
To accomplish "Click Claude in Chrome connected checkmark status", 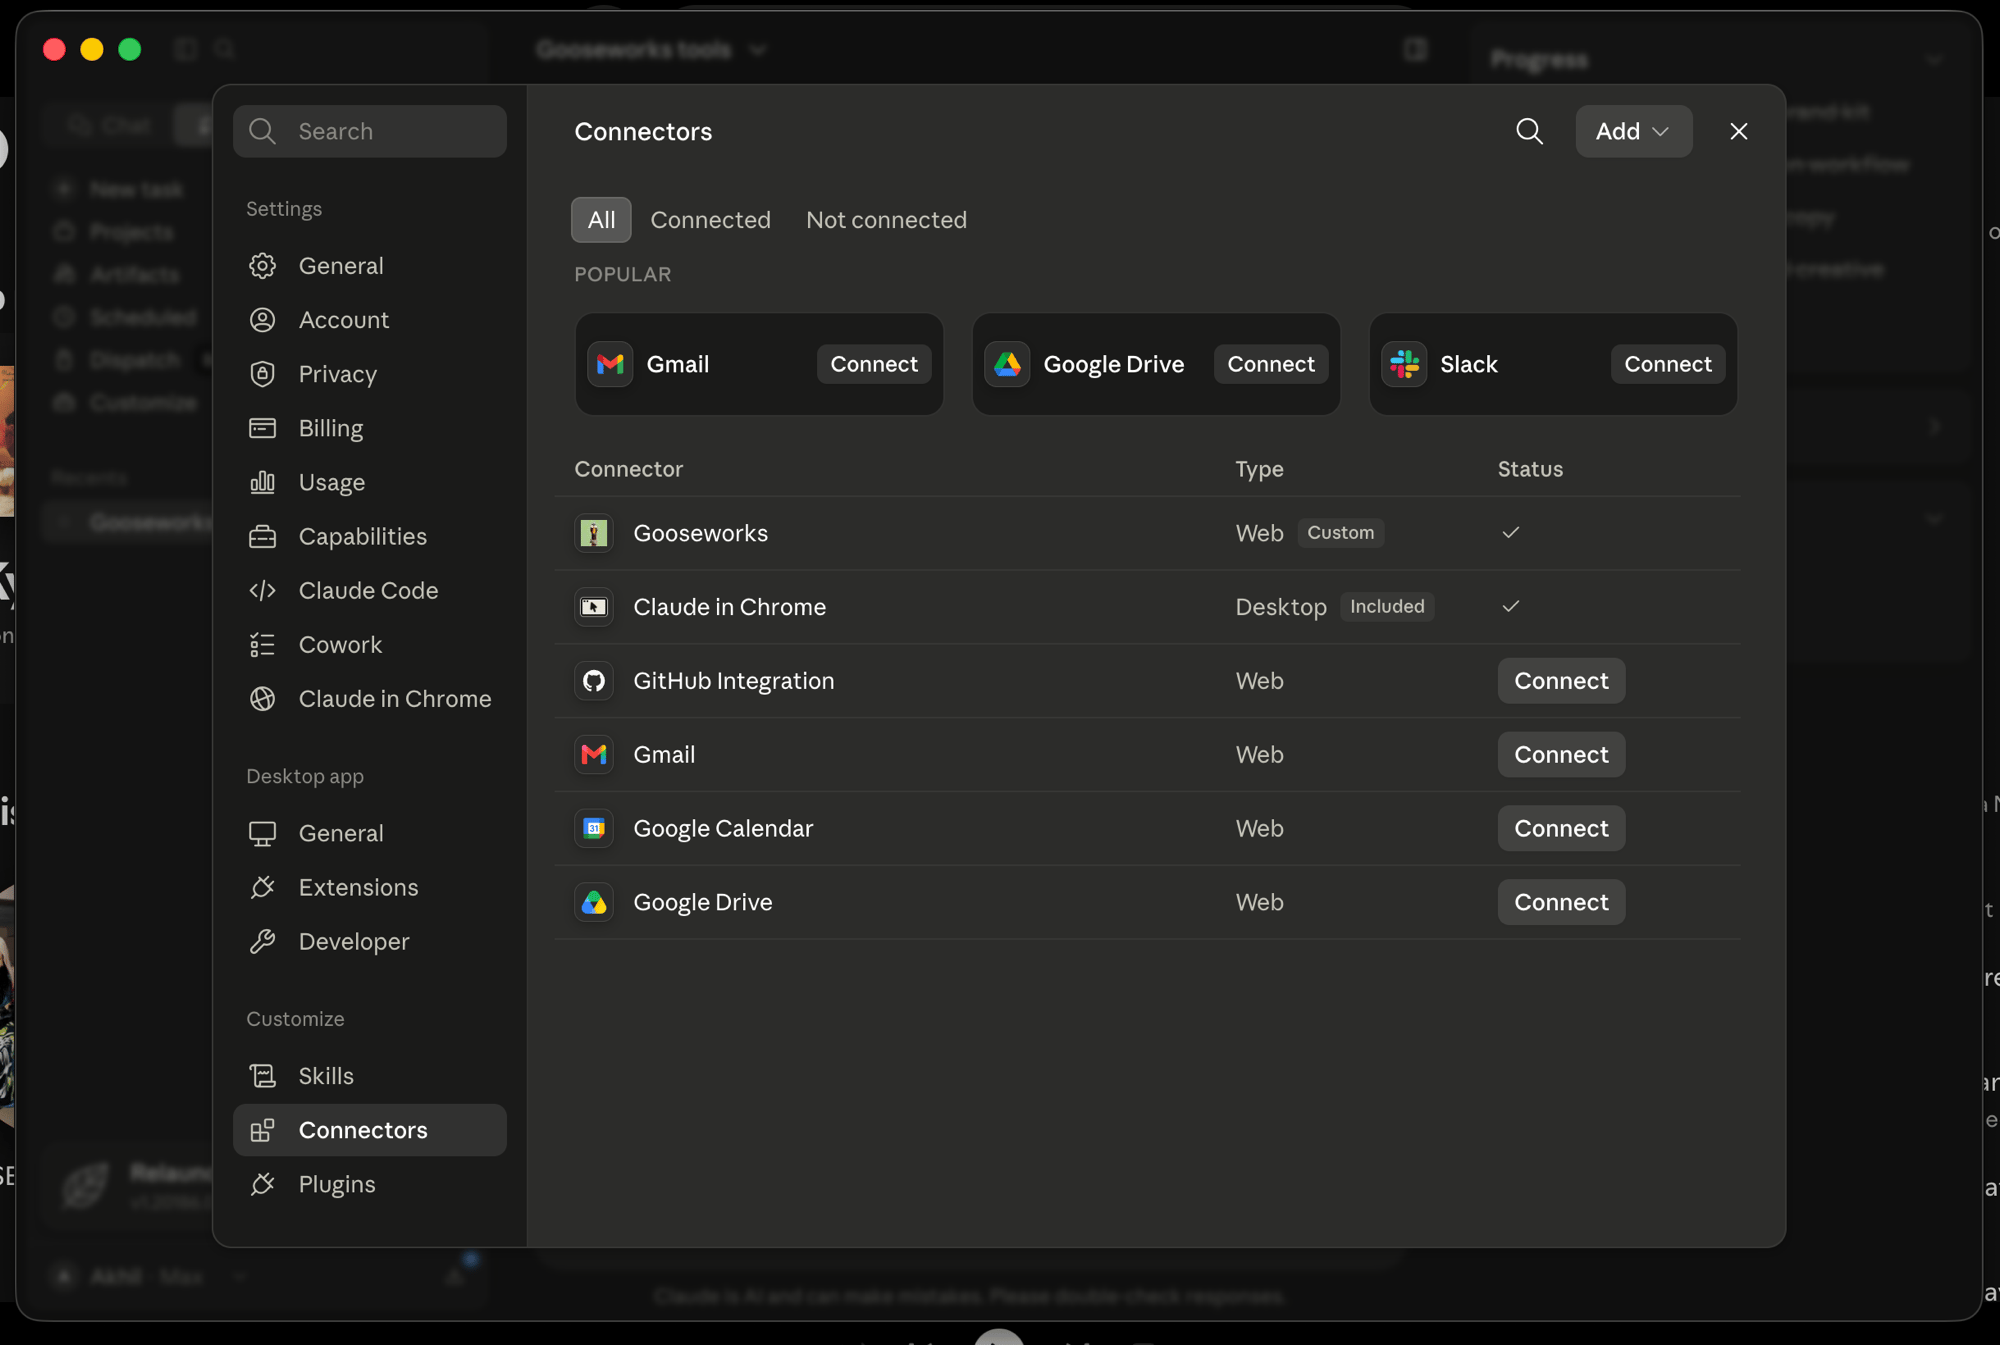I will coord(1510,606).
